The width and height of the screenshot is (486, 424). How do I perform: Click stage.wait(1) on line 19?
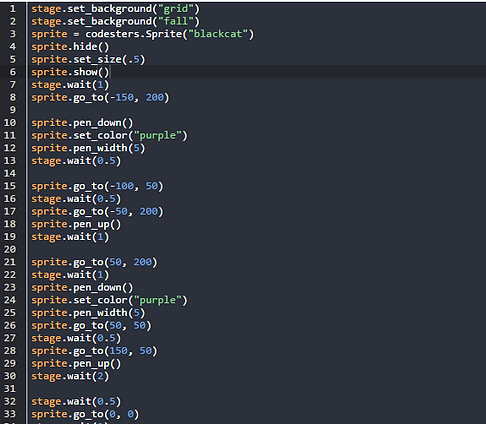pos(70,237)
